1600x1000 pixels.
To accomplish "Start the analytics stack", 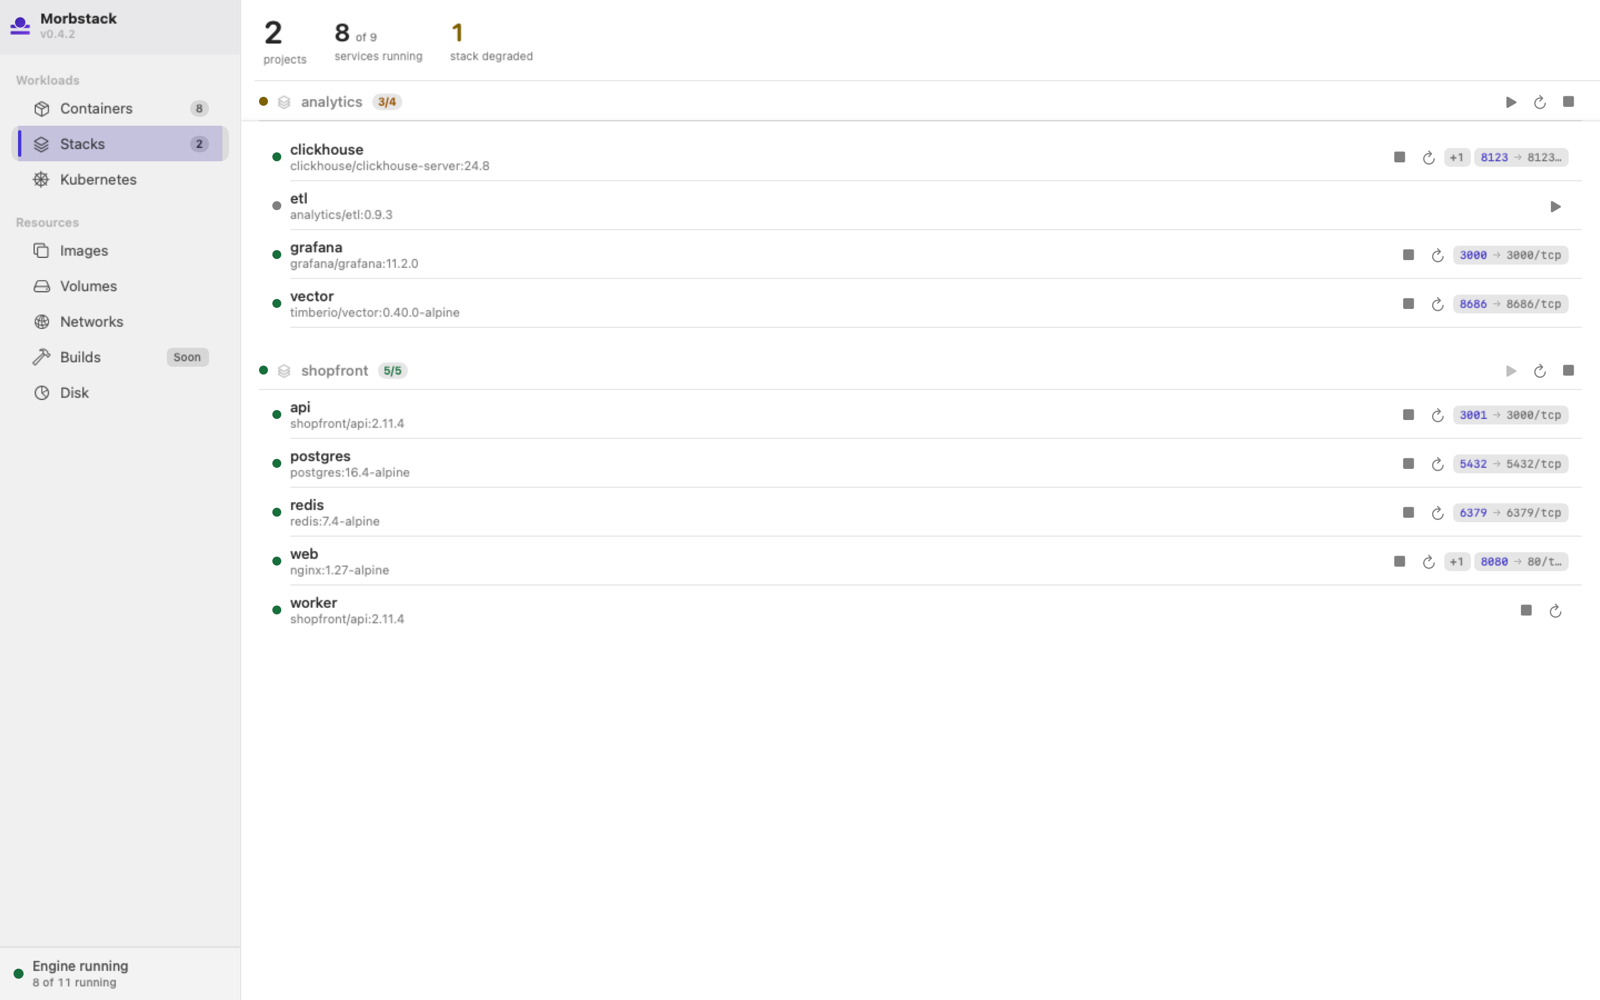I will point(1511,102).
